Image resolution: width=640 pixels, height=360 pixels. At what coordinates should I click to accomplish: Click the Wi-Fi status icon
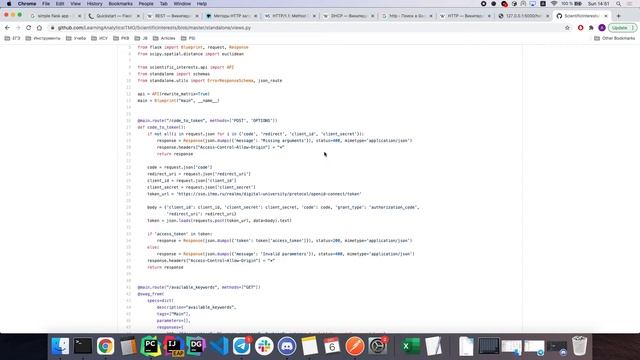click(553, 4)
